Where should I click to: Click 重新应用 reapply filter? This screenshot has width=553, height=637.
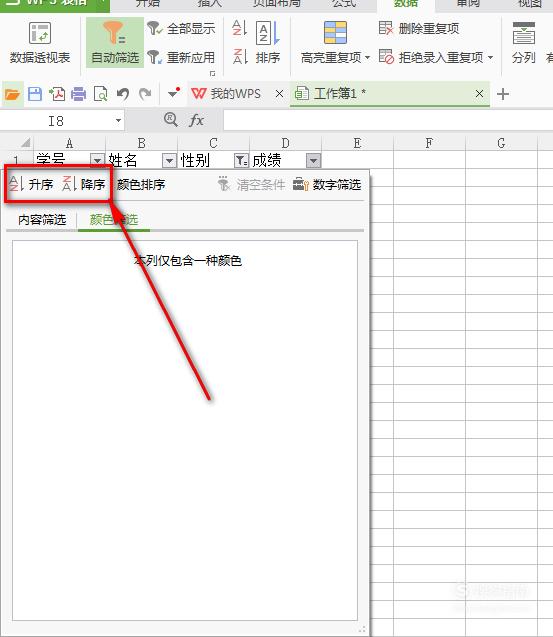[181, 57]
